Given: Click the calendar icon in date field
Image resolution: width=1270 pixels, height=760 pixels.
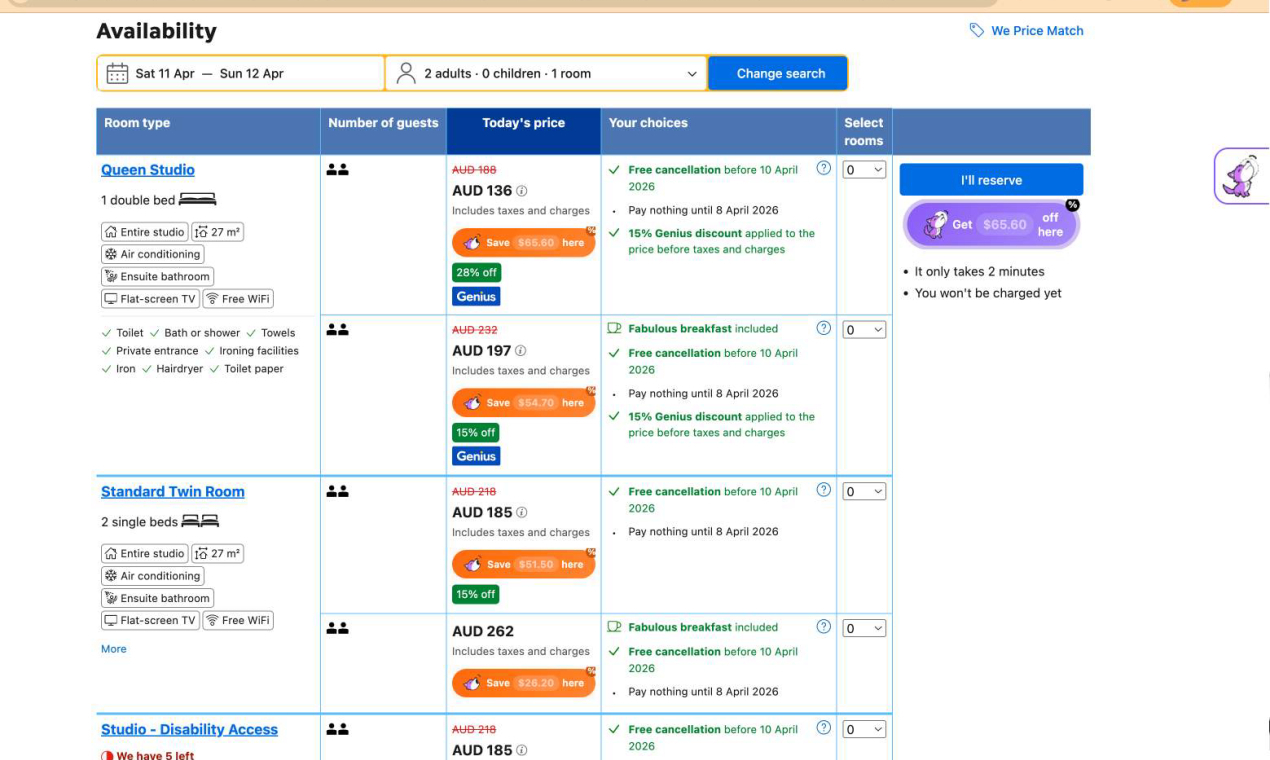Looking at the screenshot, I should [x=117, y=74].
